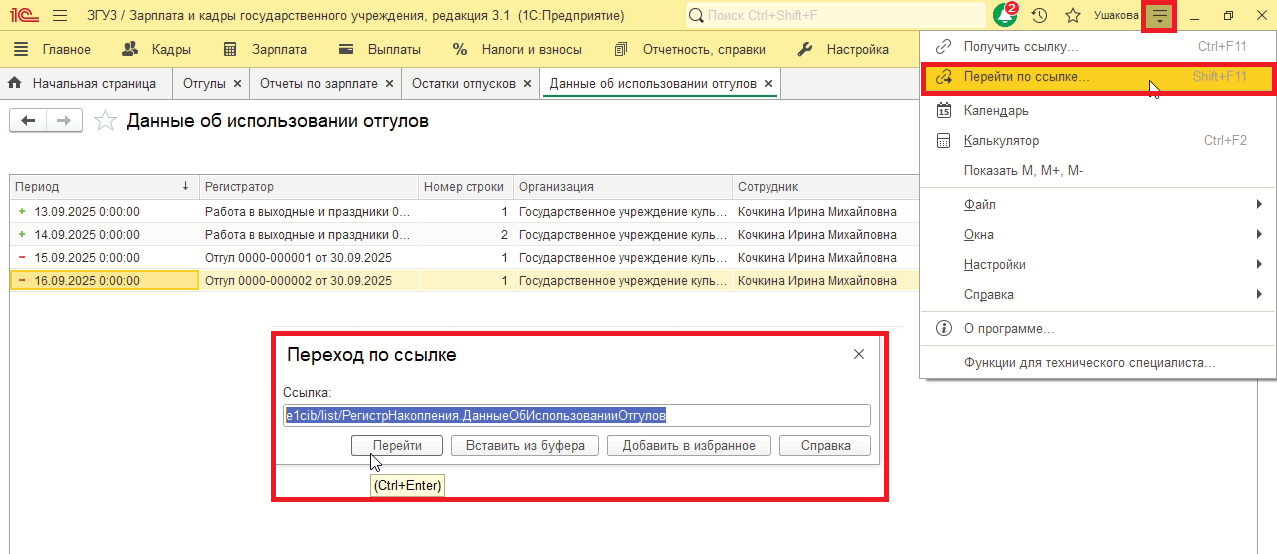Select the row dated 14.09.2025 0:00:00
The width and height of the screenshot is (1277, 554).
click(x=464, y=234)
